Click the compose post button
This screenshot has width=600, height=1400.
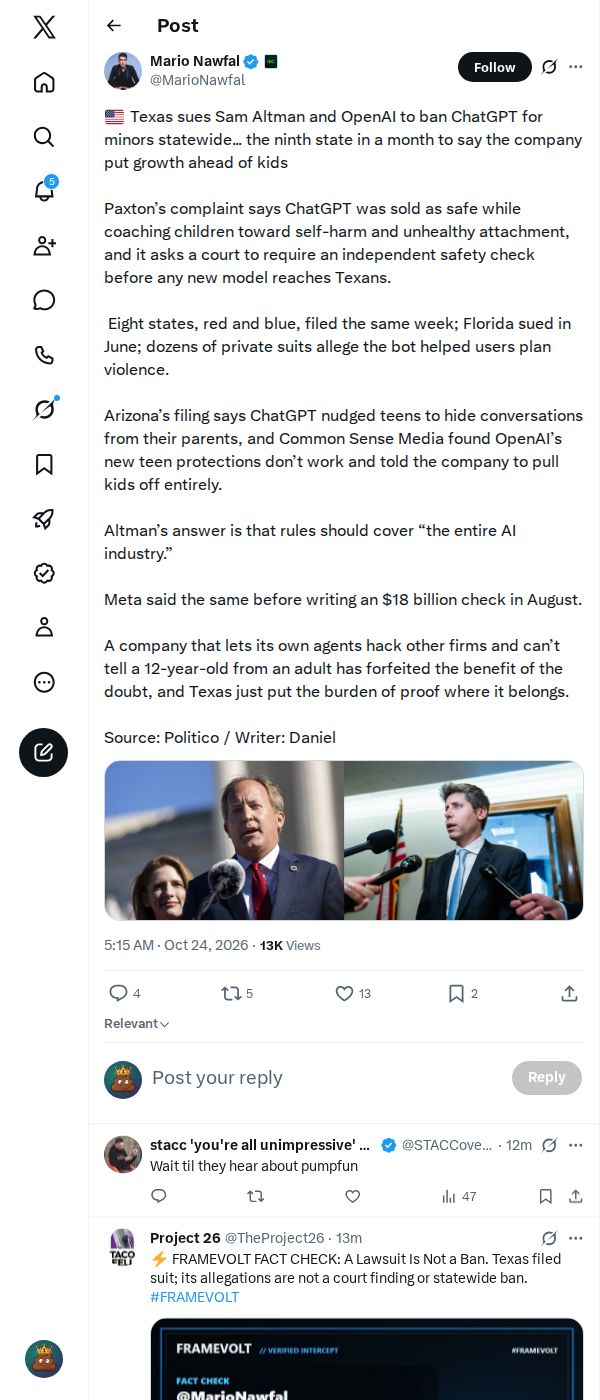point(44,753)
